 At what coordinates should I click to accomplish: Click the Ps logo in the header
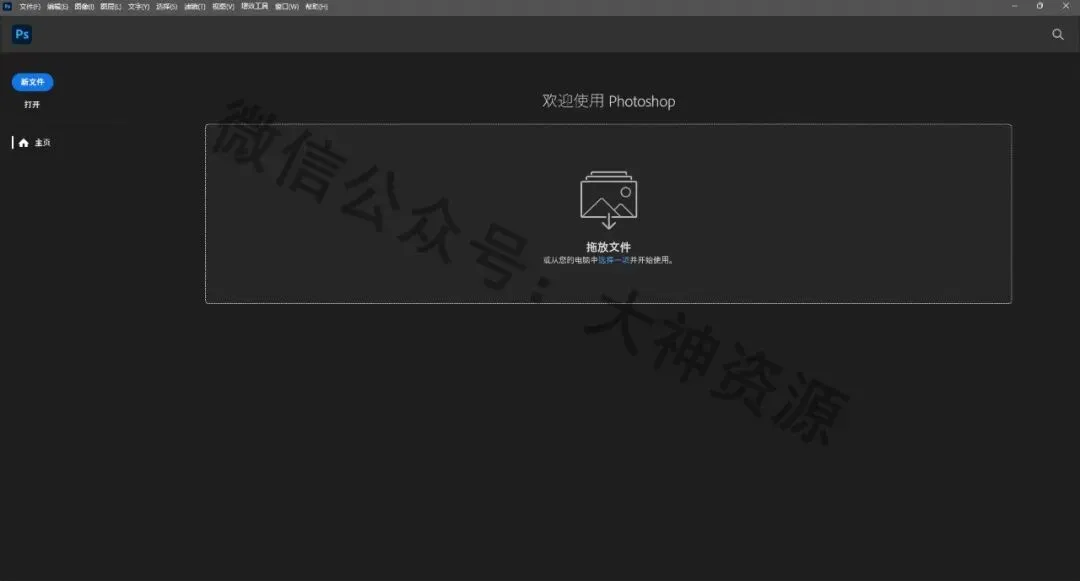pyautogui.click(x=22, y=34)
